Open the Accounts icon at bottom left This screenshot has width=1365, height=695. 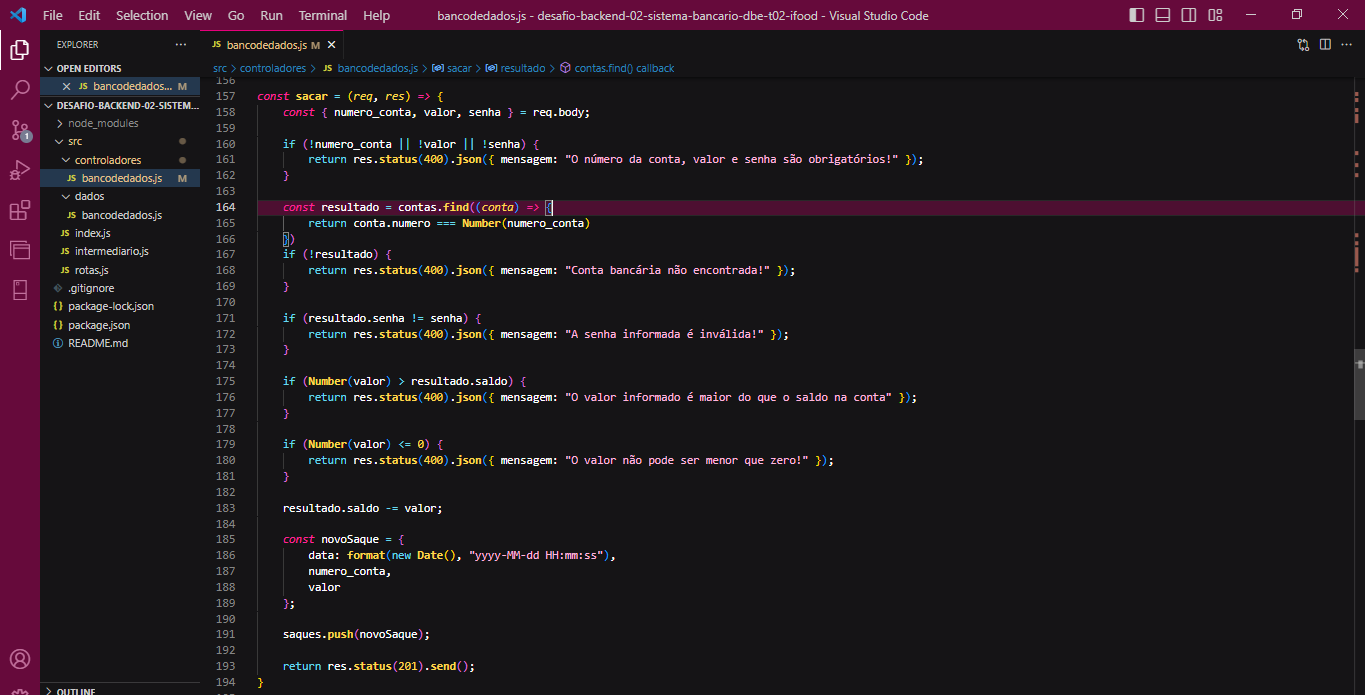pyautogui.click(x=19, y=659)
